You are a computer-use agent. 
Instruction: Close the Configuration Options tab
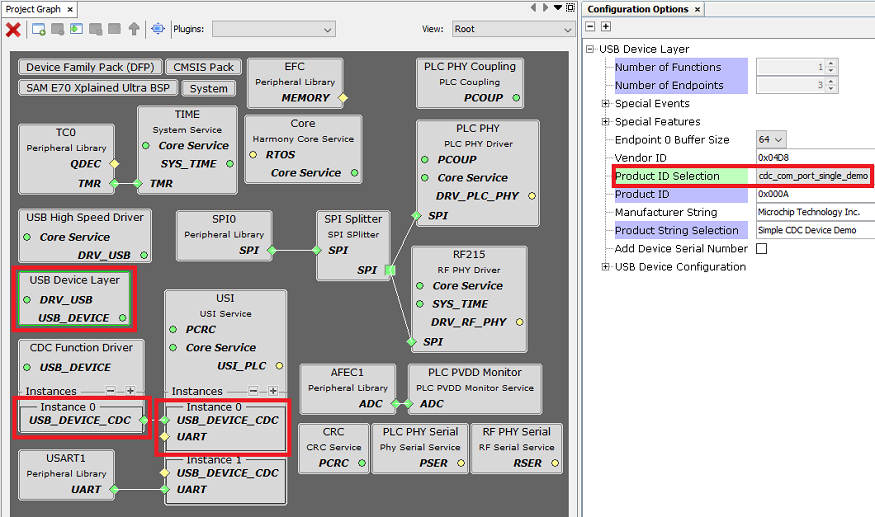(698, 9)
